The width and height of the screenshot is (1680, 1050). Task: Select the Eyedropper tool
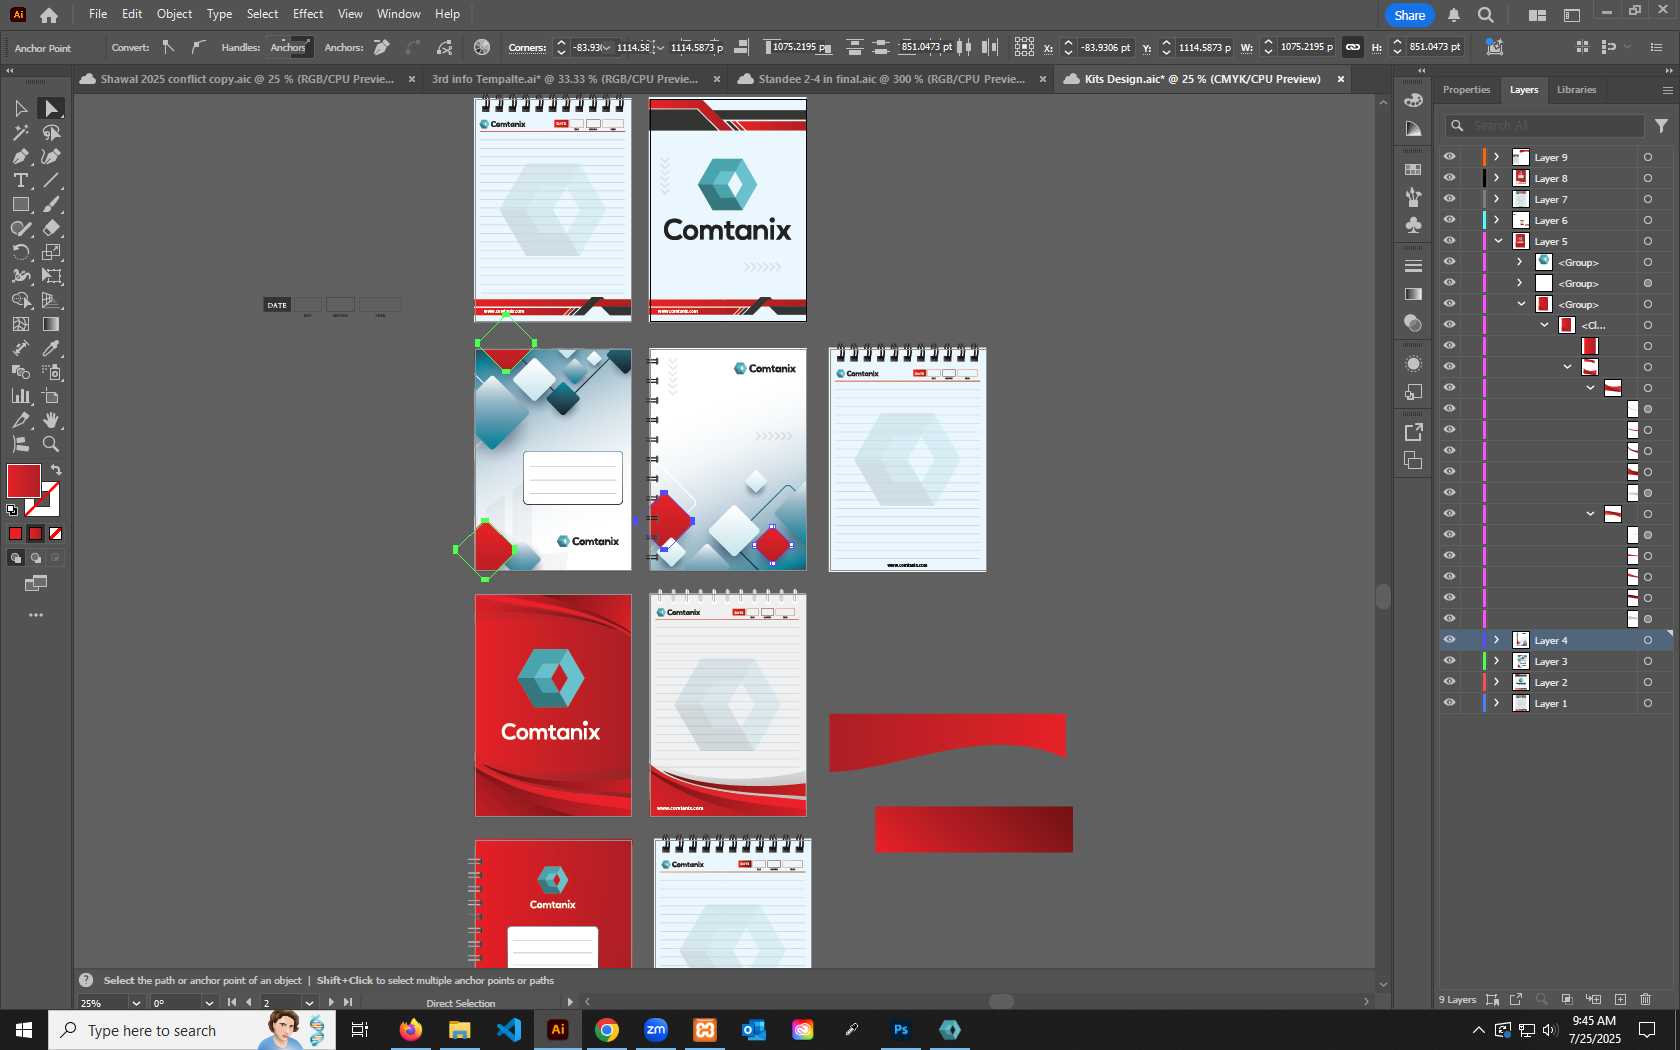[52, 348]
